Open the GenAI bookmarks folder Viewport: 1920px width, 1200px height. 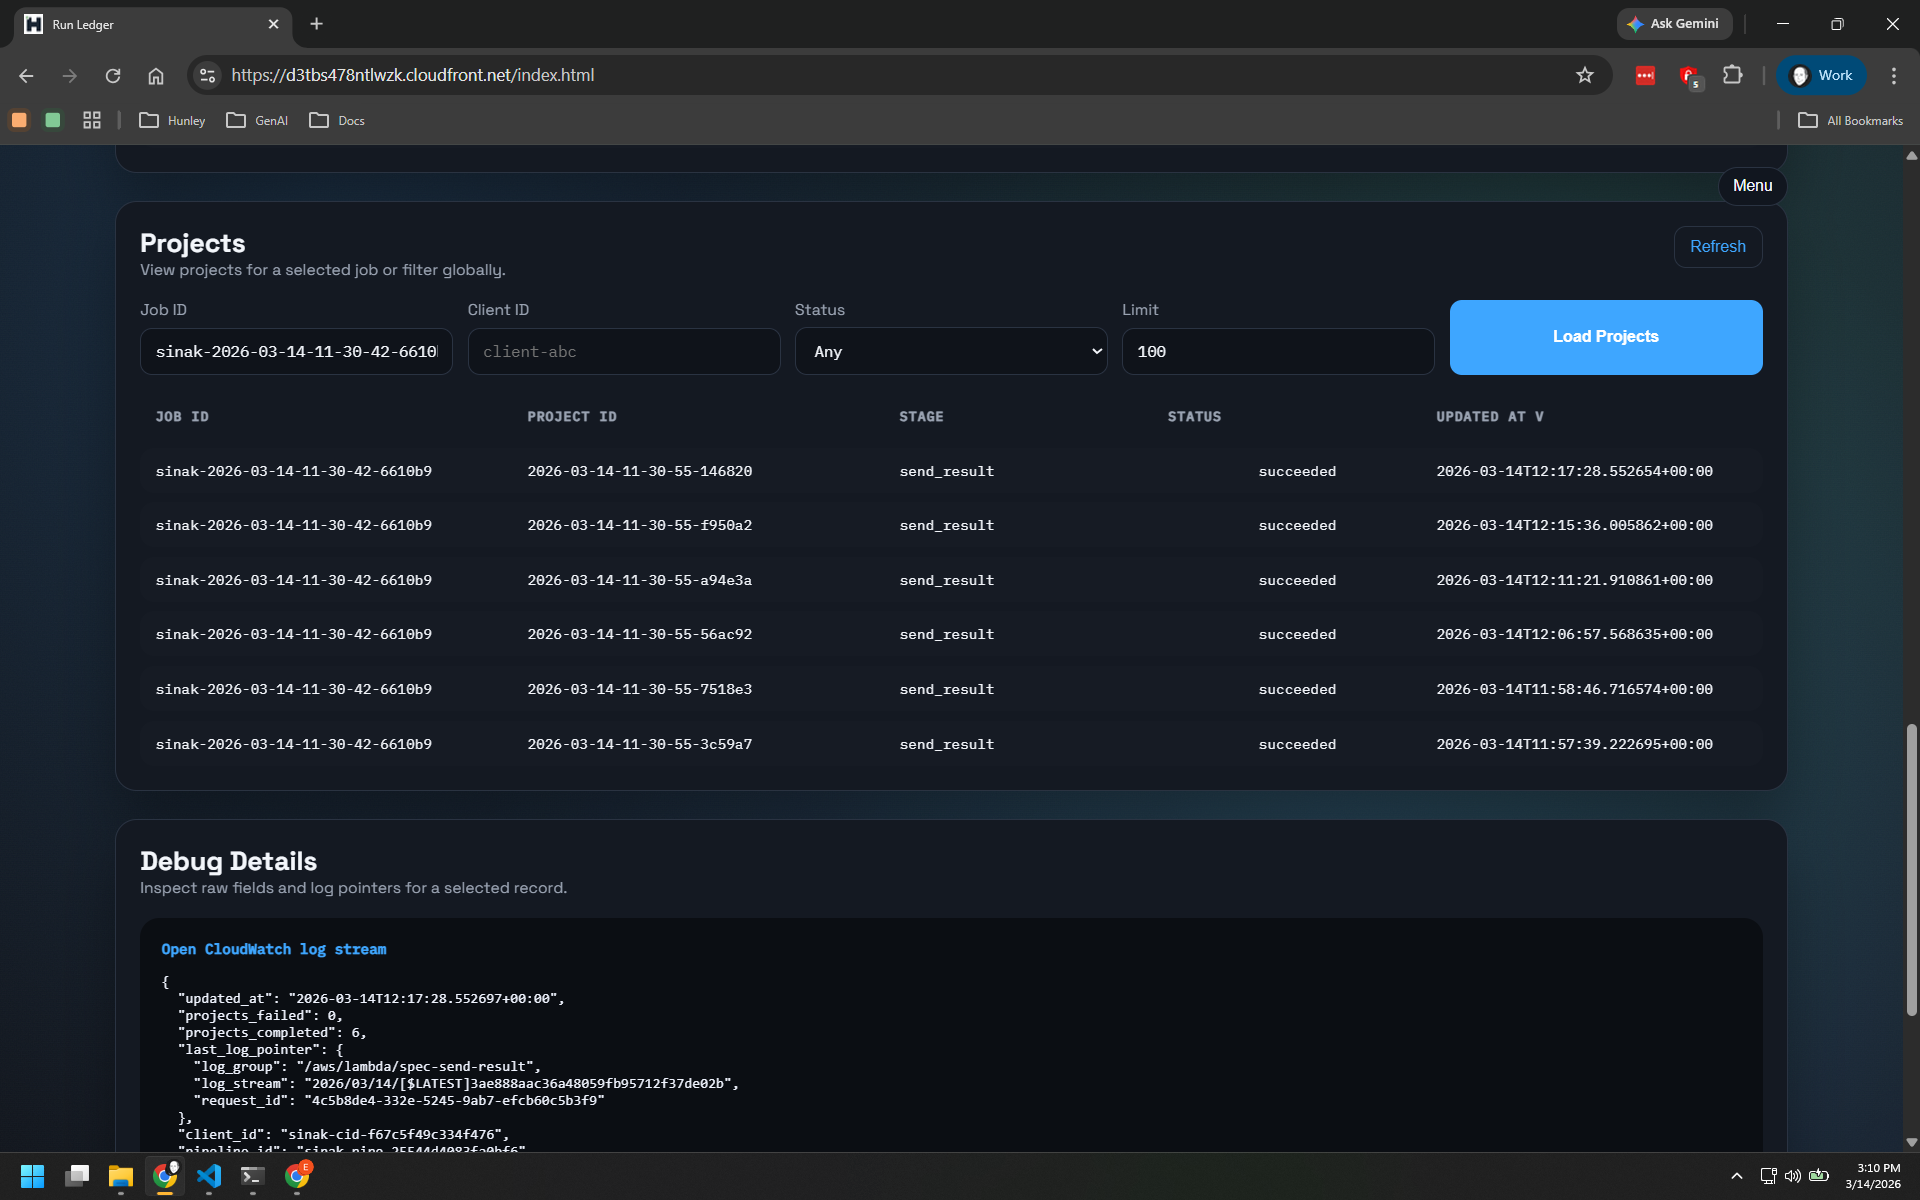(x=258, y=120)
